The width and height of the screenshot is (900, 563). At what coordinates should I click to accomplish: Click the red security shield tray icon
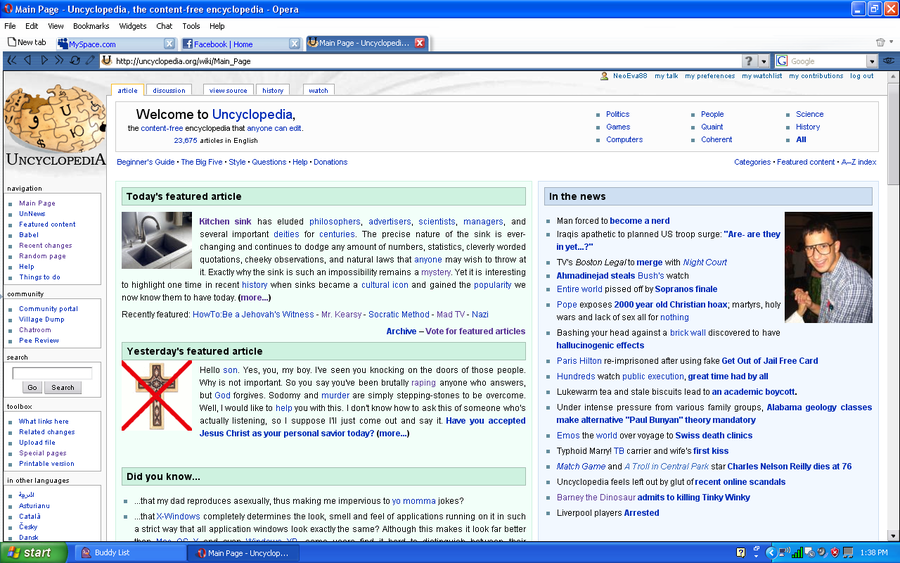click(835, 553)
